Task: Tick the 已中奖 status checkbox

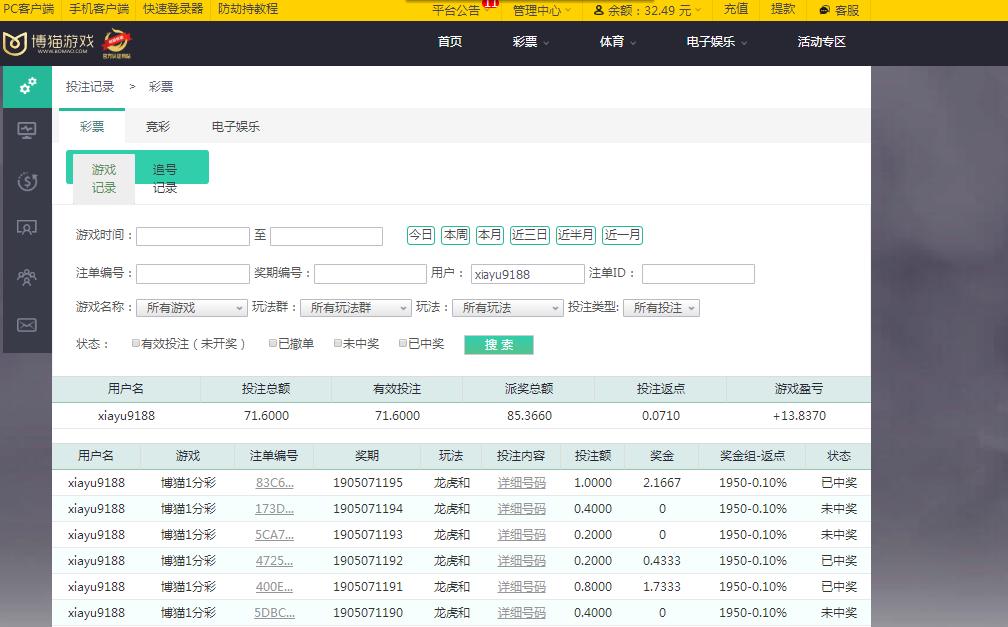Action: pyautogui.click(x=403, y=343)
